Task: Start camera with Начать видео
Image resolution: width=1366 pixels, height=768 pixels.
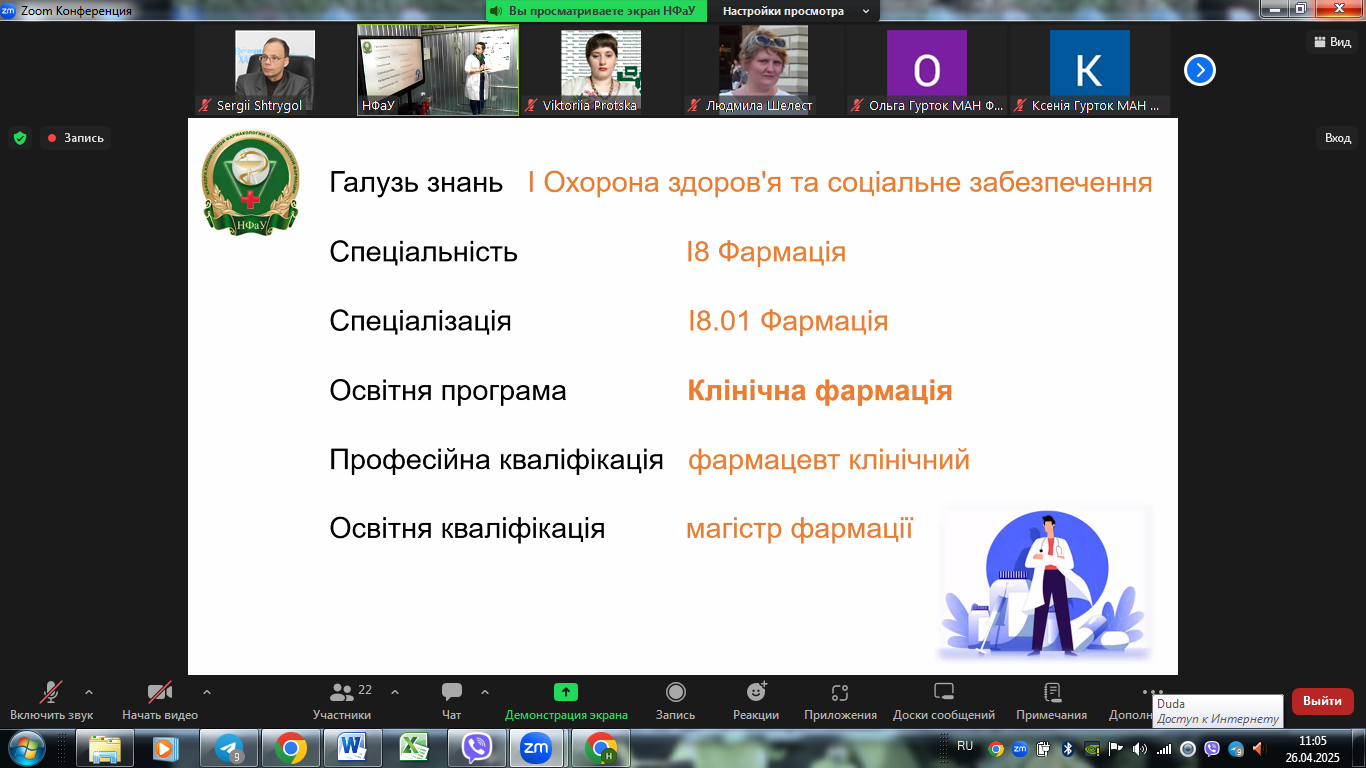Action: point(160,701)
